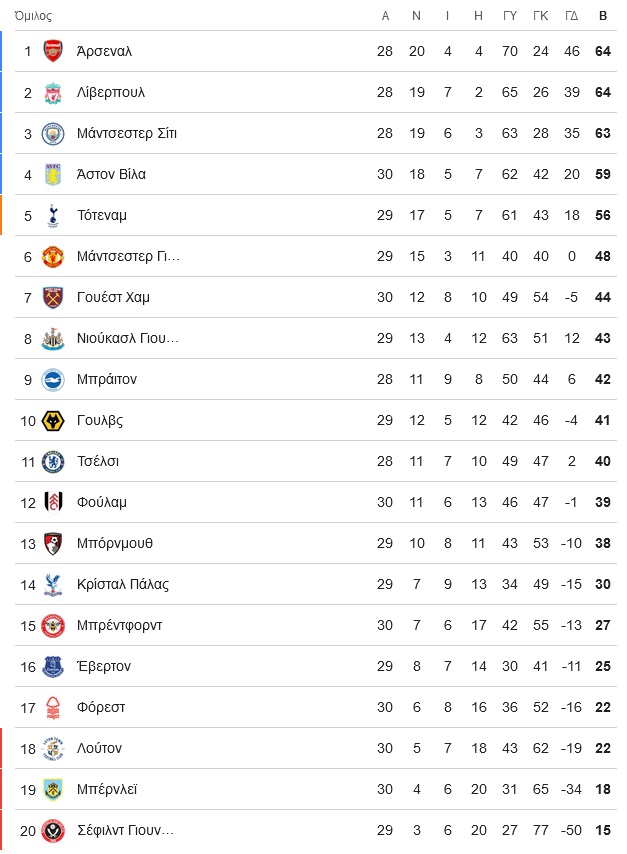
Task: Open the Λούτον team entry
Action: 316,748
